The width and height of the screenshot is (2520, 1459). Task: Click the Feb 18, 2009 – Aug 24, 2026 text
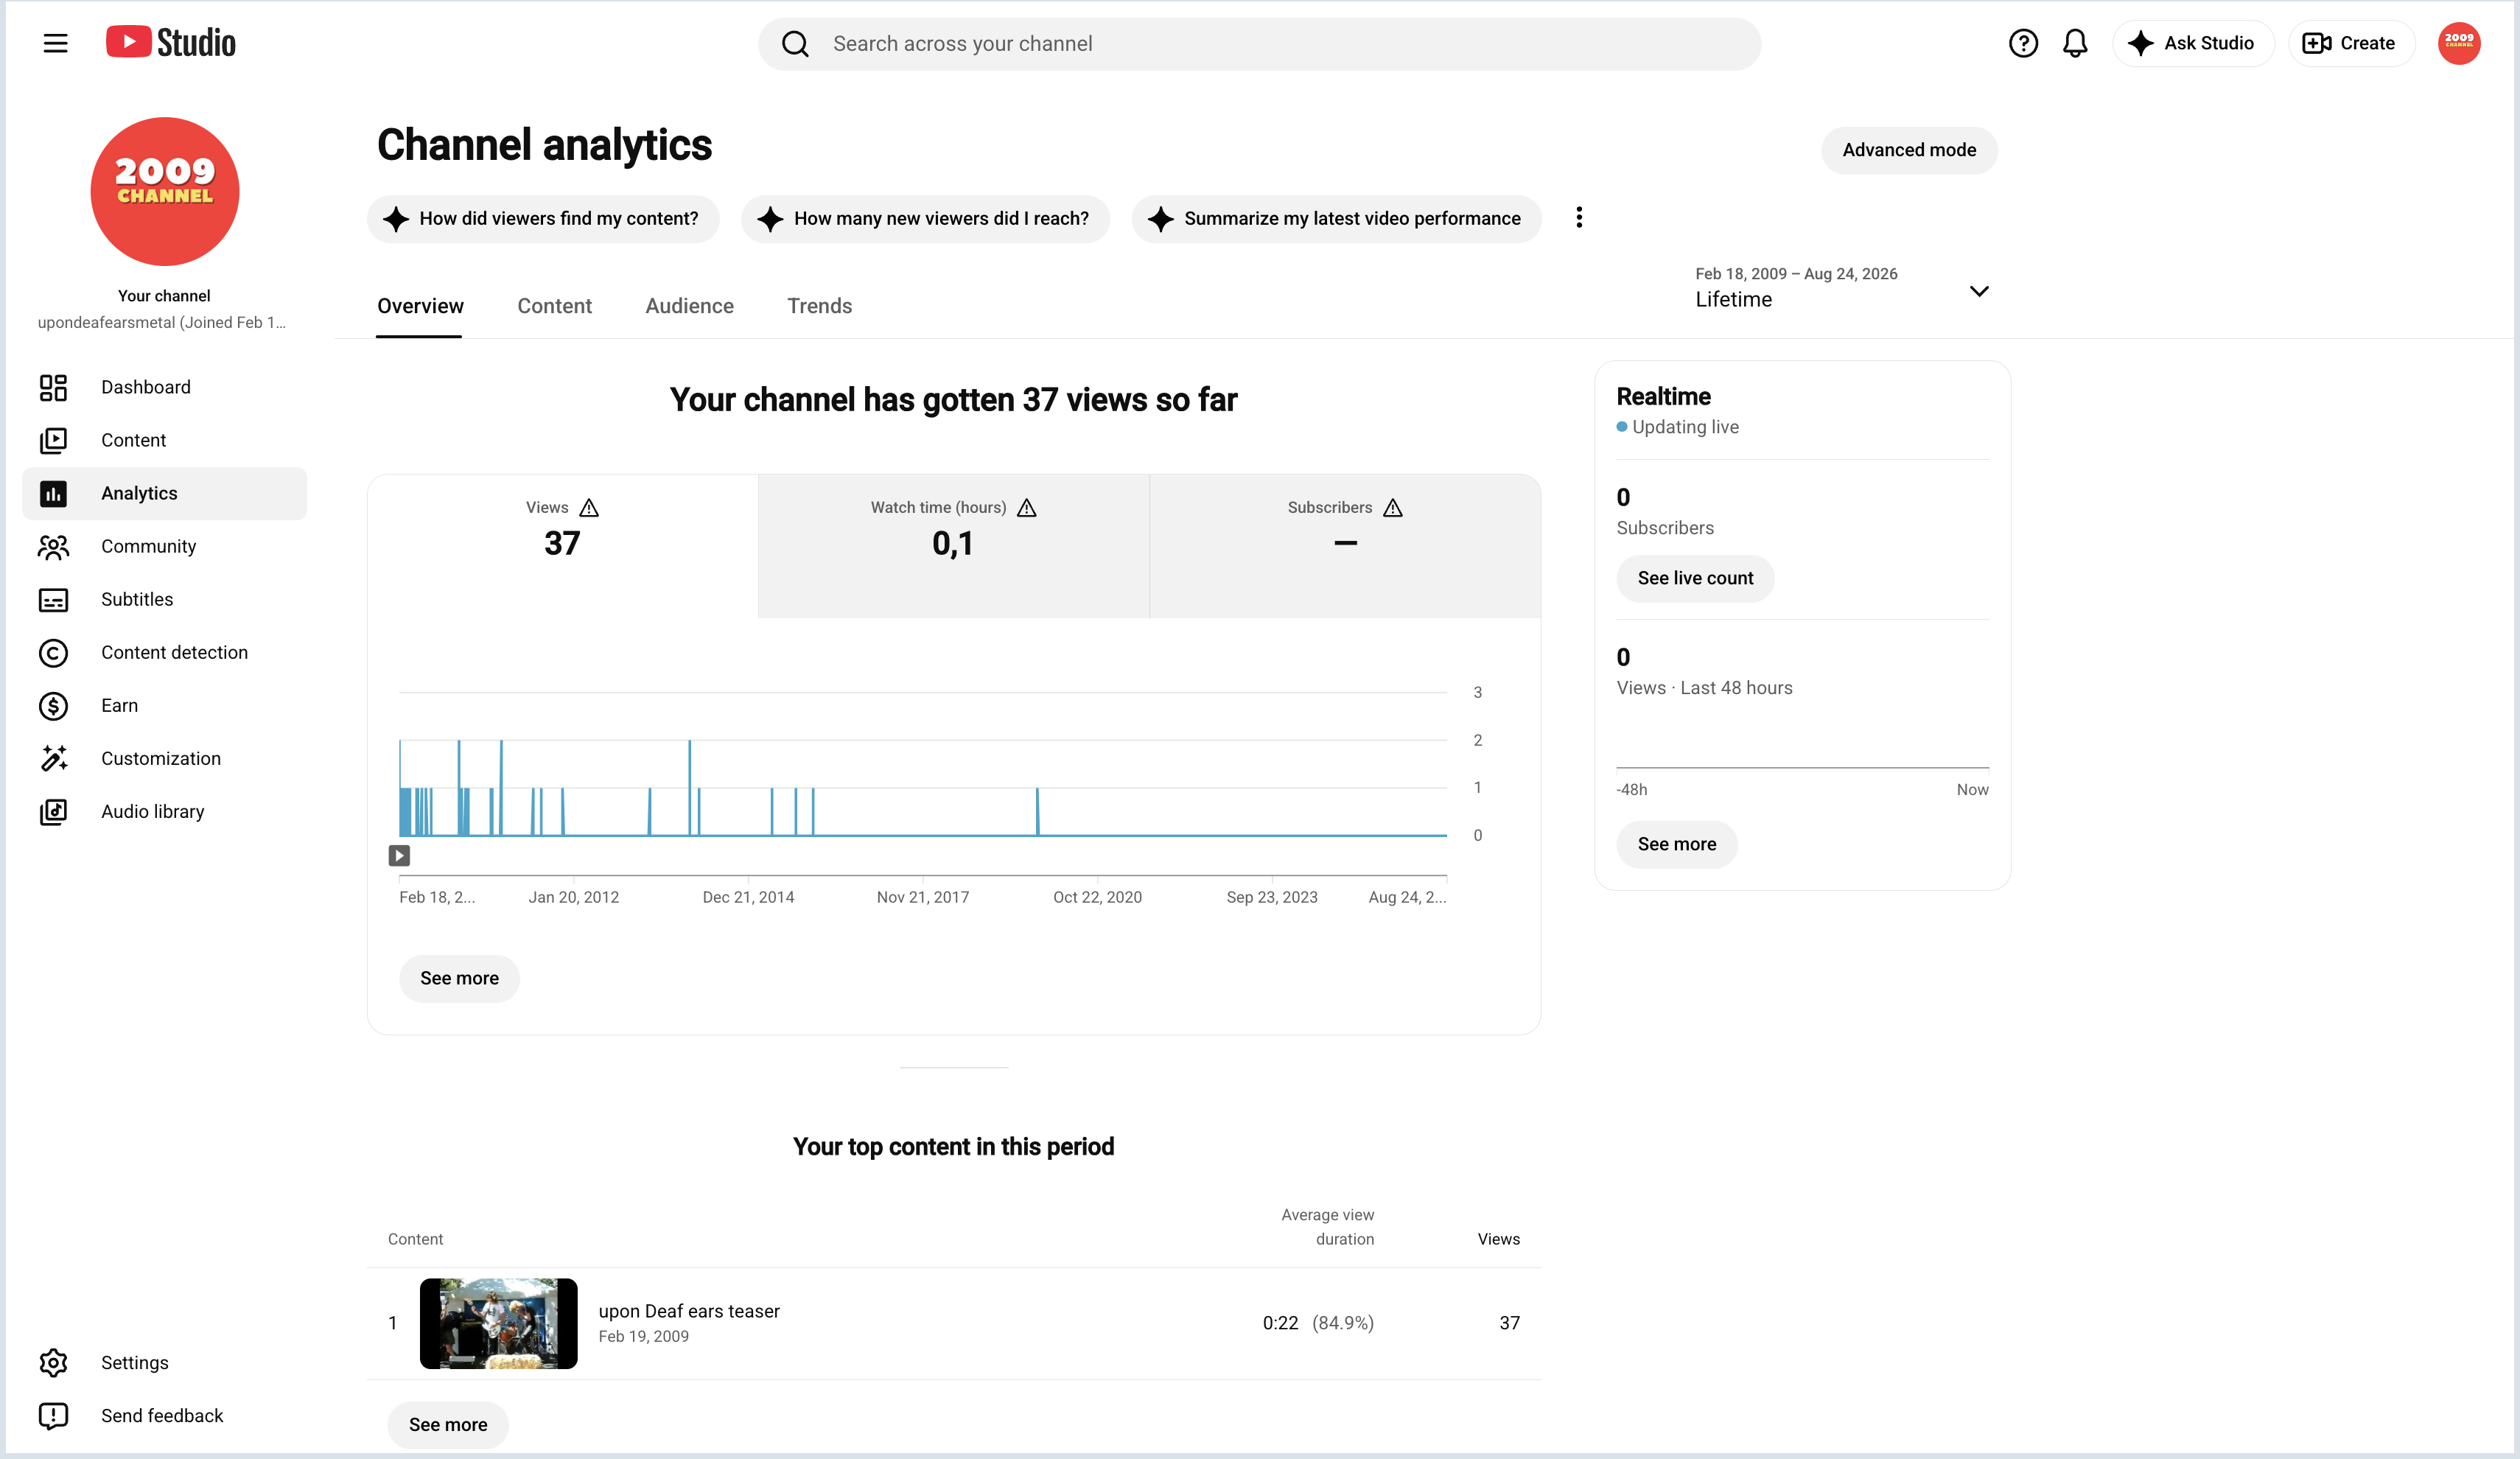point(1796,274)
